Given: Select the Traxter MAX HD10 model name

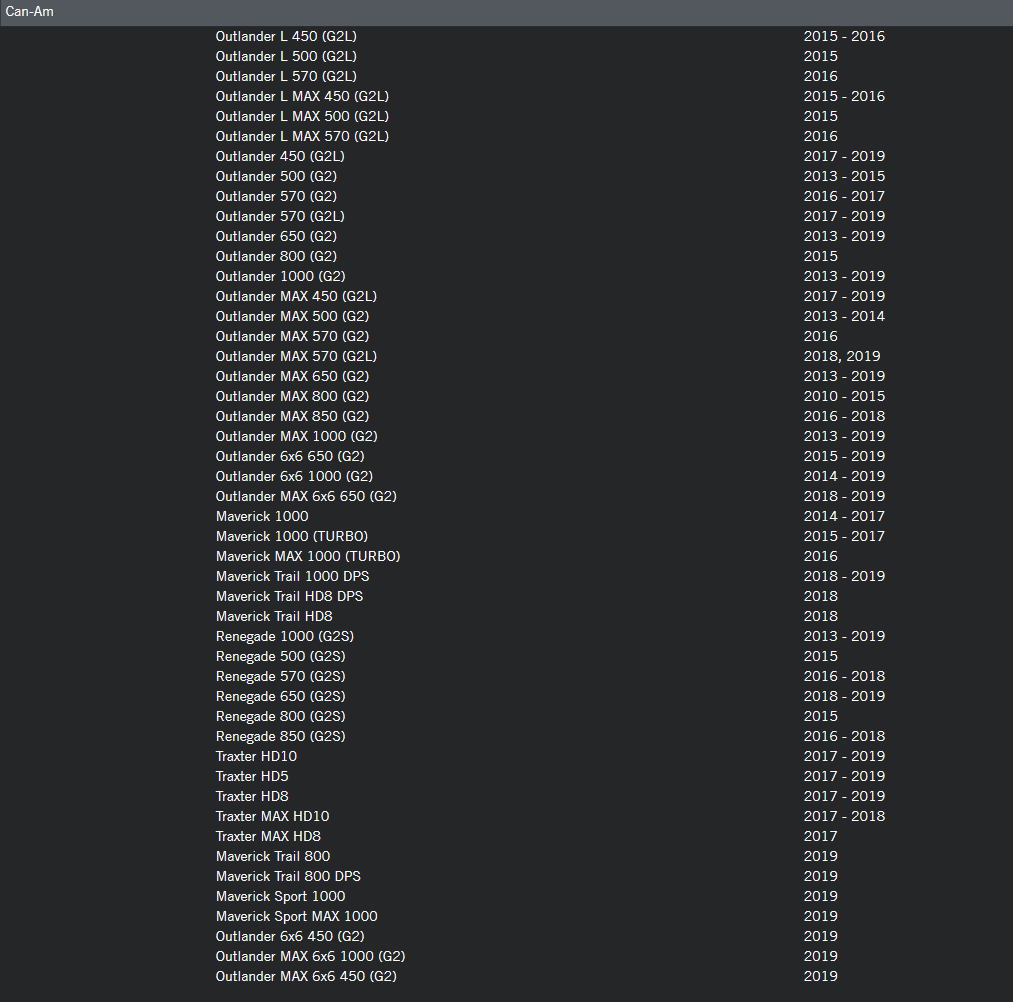Looking at the screenshot, I should pyautogui.click(x=273, y=817).
